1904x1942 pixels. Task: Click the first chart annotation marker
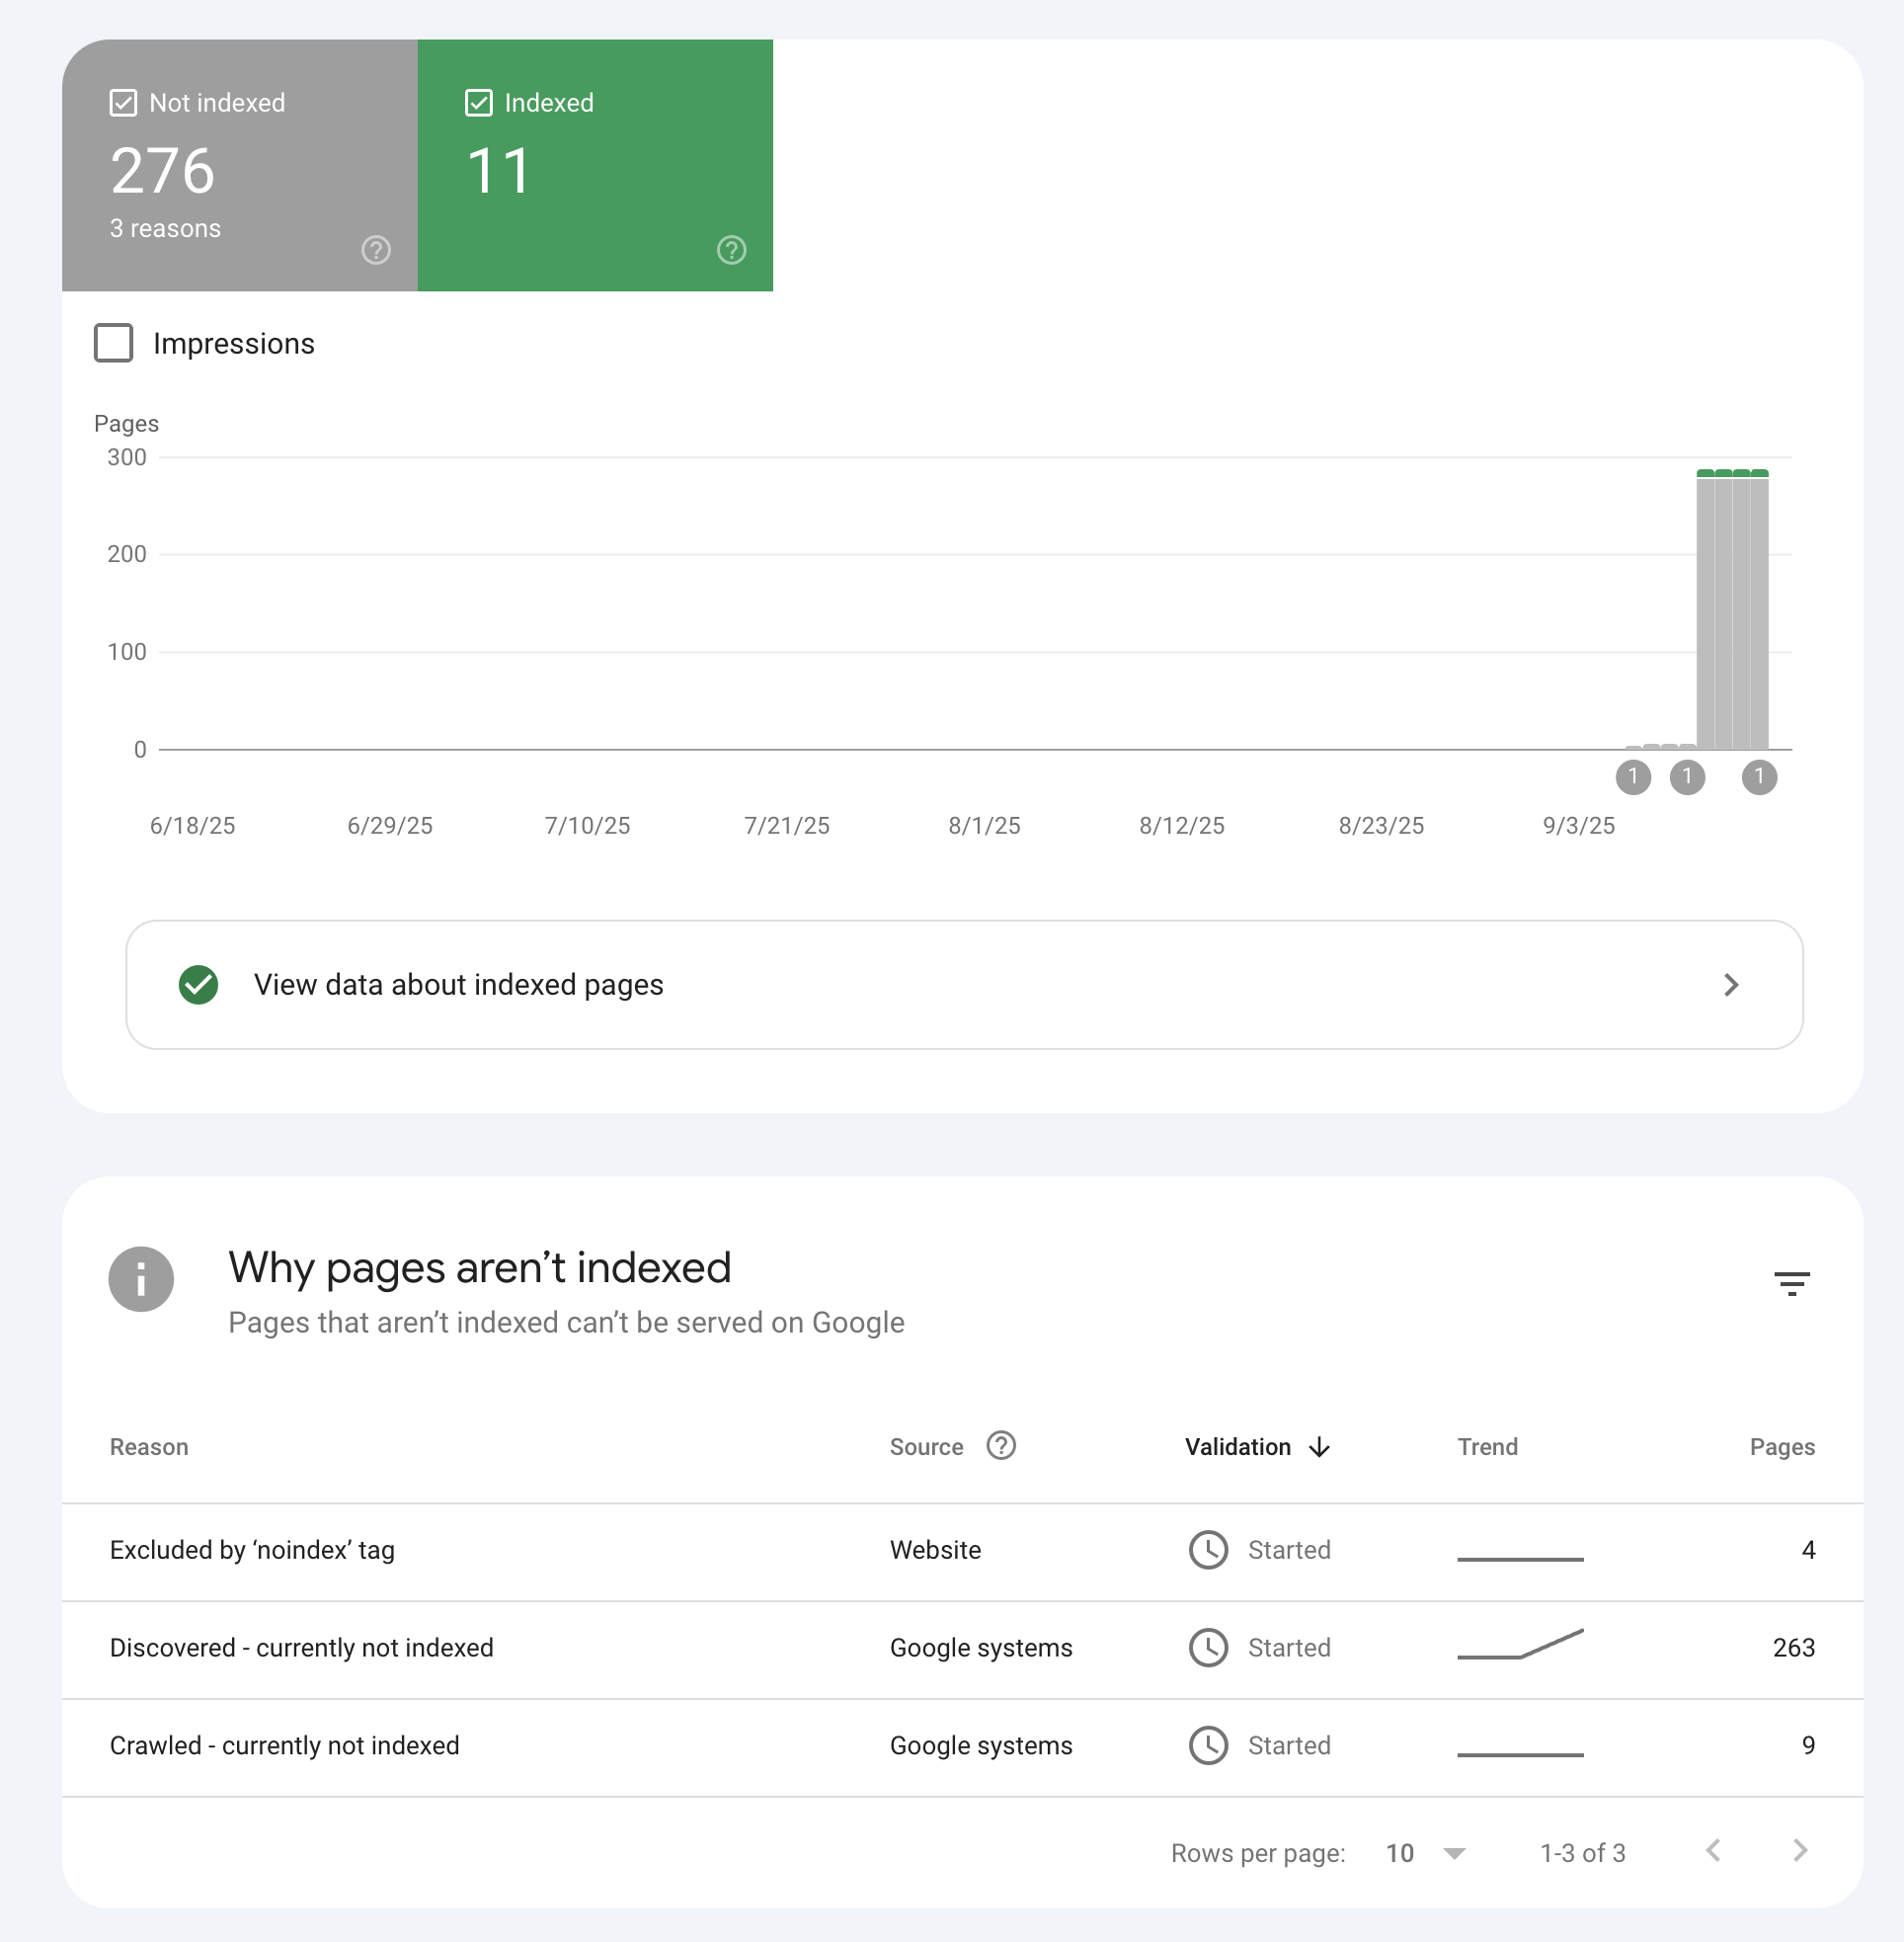[1633, 777]
